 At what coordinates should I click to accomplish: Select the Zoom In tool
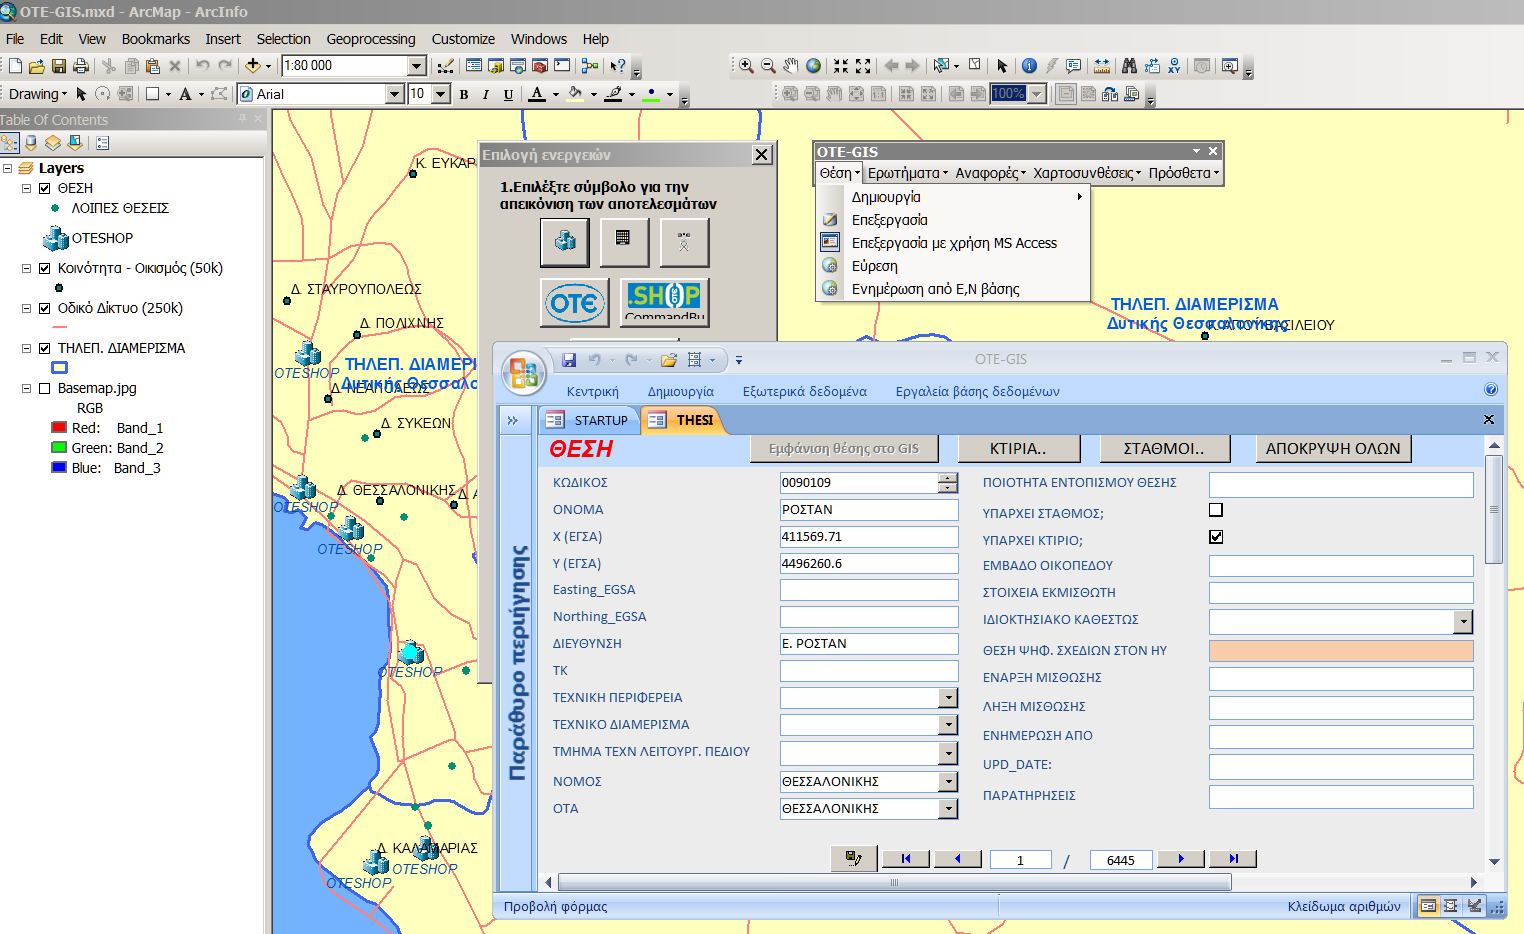click(x=746, y=66)
